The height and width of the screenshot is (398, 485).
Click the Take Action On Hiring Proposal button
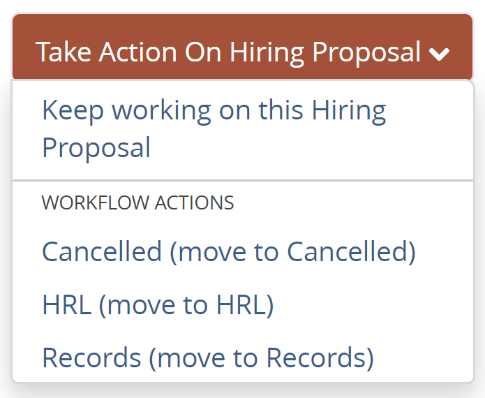point(242,46)
